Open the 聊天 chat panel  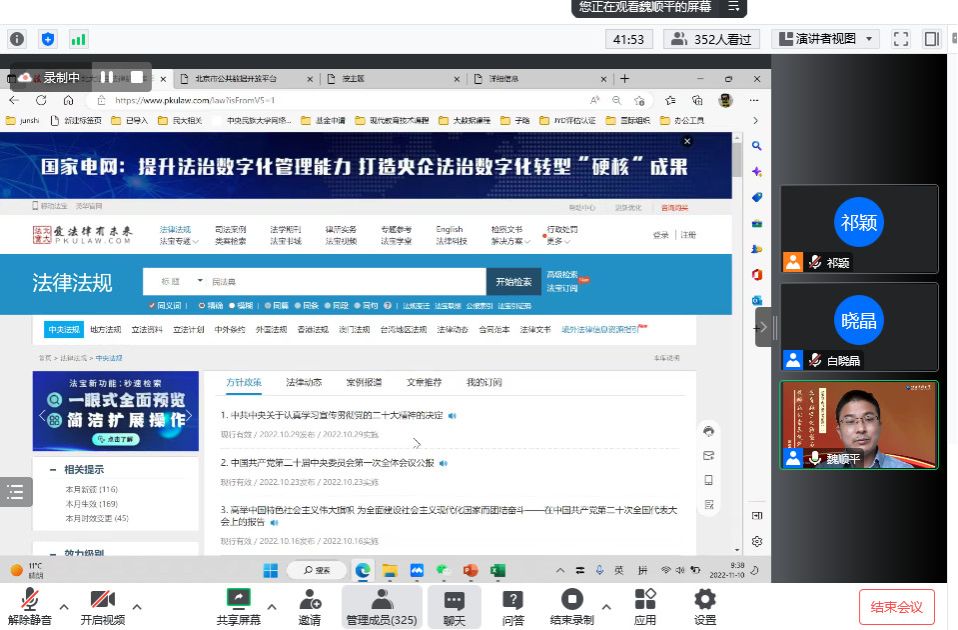(454, 606)
